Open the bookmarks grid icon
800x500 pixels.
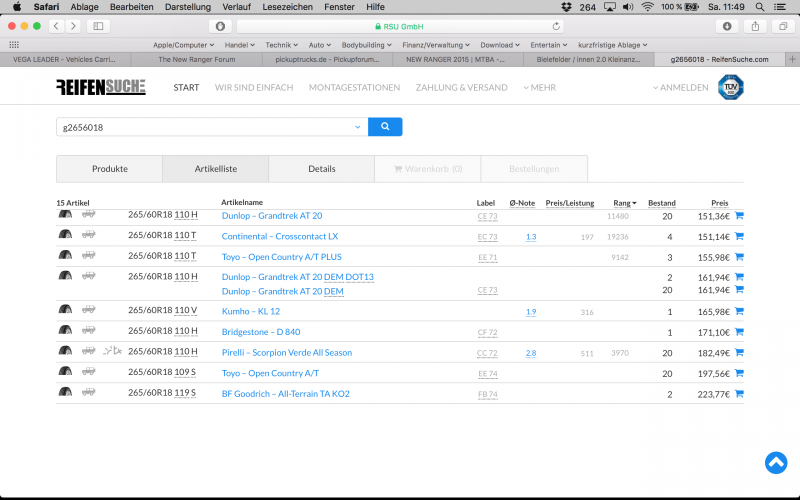click(x=14, y=45)
